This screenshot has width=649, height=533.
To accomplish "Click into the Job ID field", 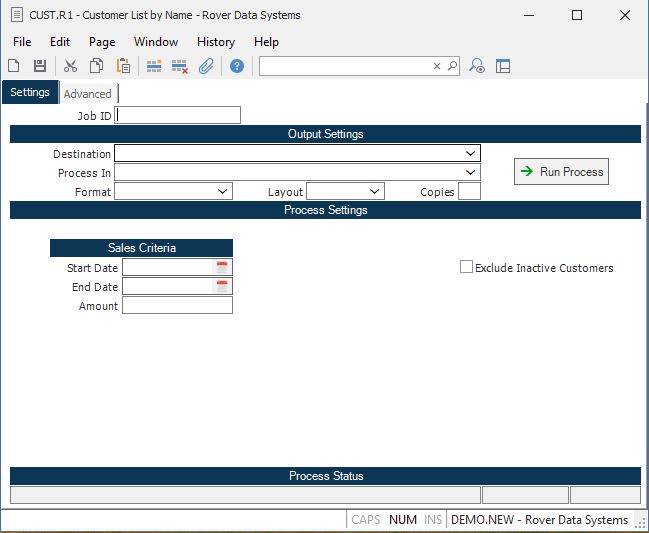I will tap(178, 115).
